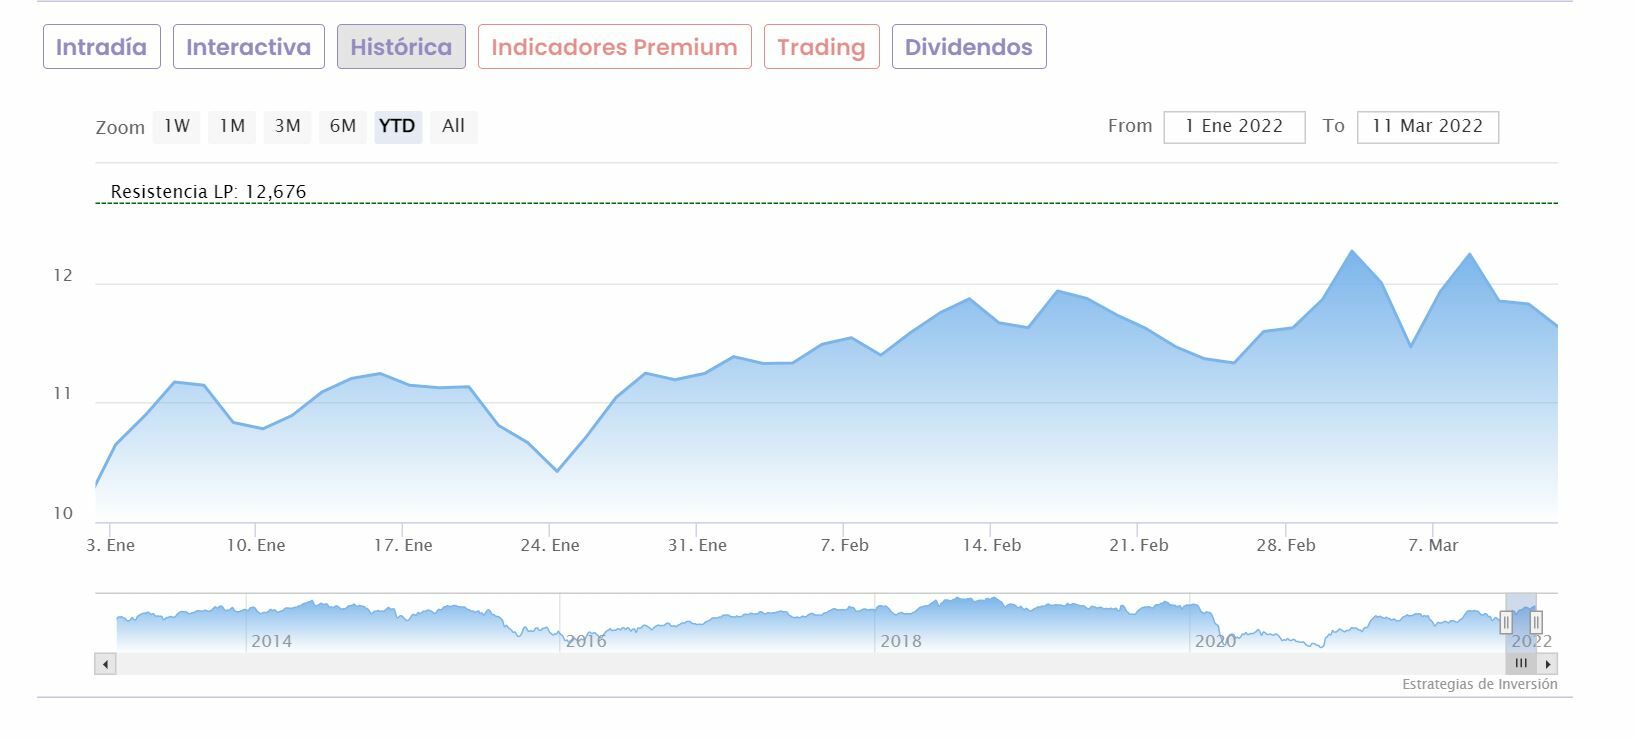
Task: Set zoom range to 6M
Action: 343,126
